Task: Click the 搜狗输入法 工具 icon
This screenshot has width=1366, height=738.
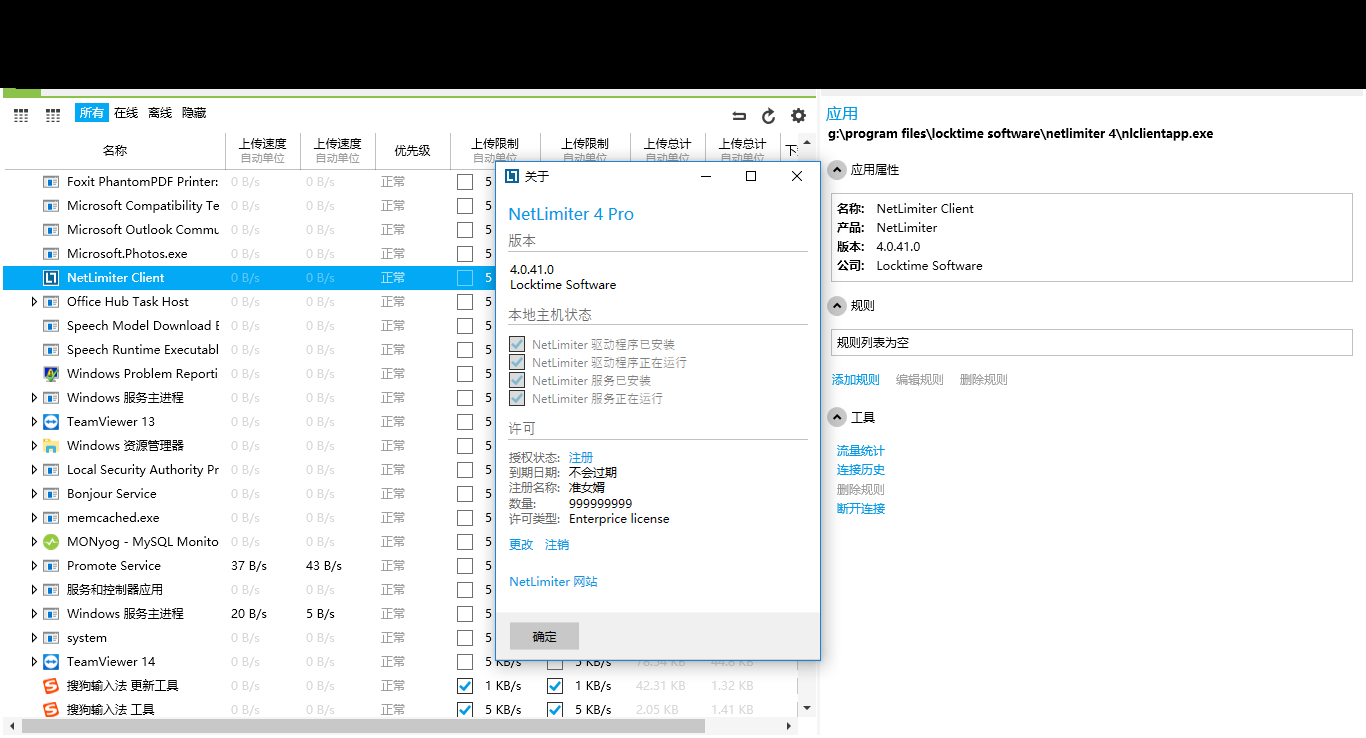Action: pos(51,710)
